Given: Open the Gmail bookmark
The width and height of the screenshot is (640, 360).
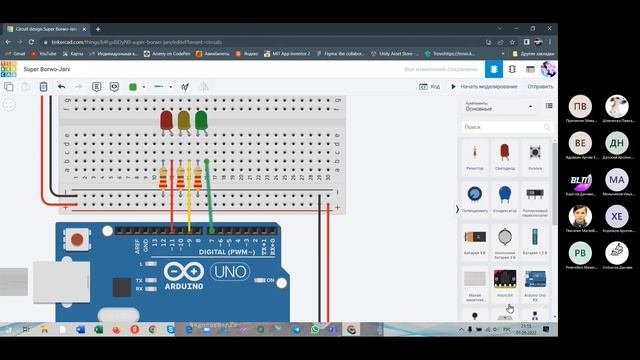Looking at the screenshot, I should (16, 53).
